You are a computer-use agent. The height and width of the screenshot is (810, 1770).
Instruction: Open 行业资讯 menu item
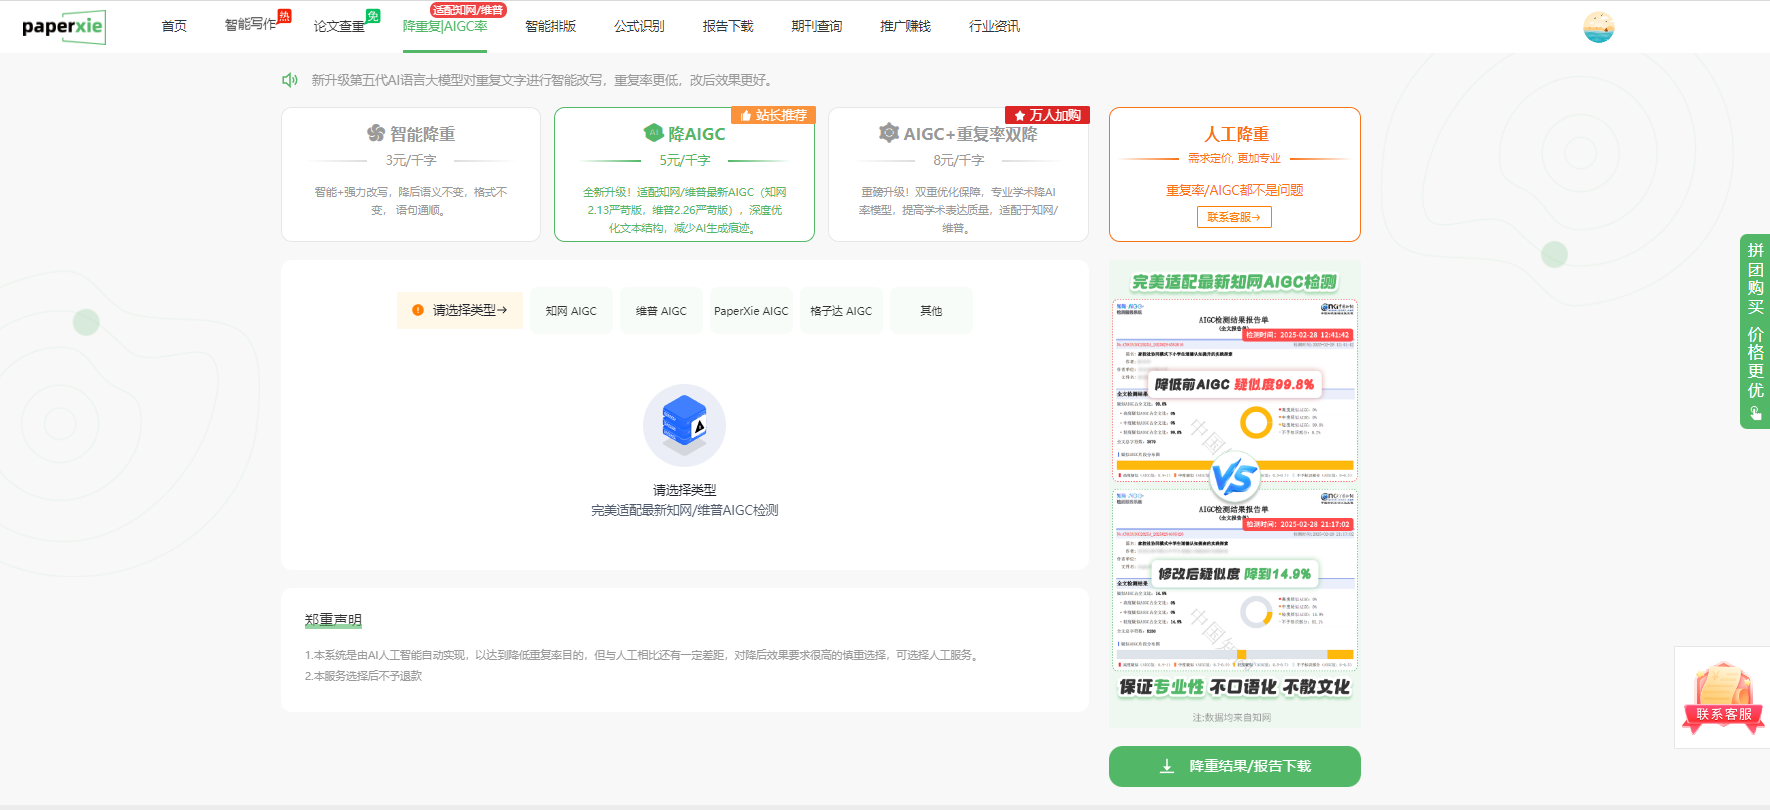pos(995,26)
